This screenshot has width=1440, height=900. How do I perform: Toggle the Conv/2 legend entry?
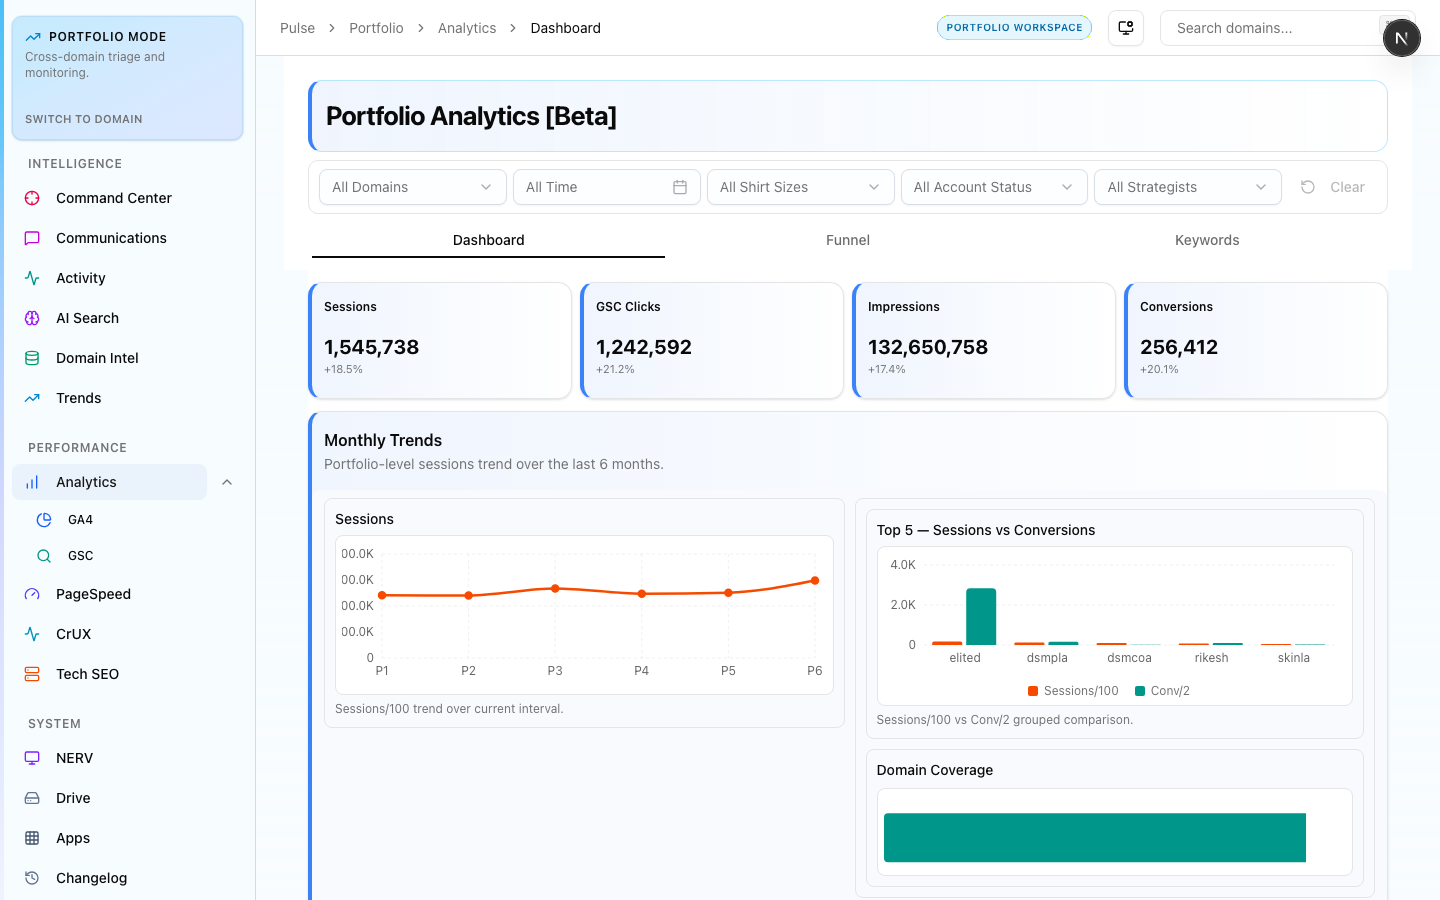(1161, 691)
